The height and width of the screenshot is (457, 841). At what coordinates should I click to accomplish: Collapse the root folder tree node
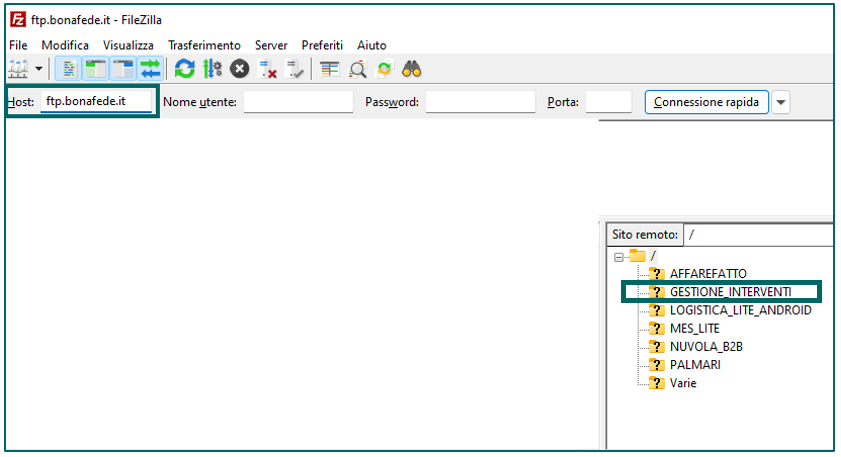coord(618,257)
